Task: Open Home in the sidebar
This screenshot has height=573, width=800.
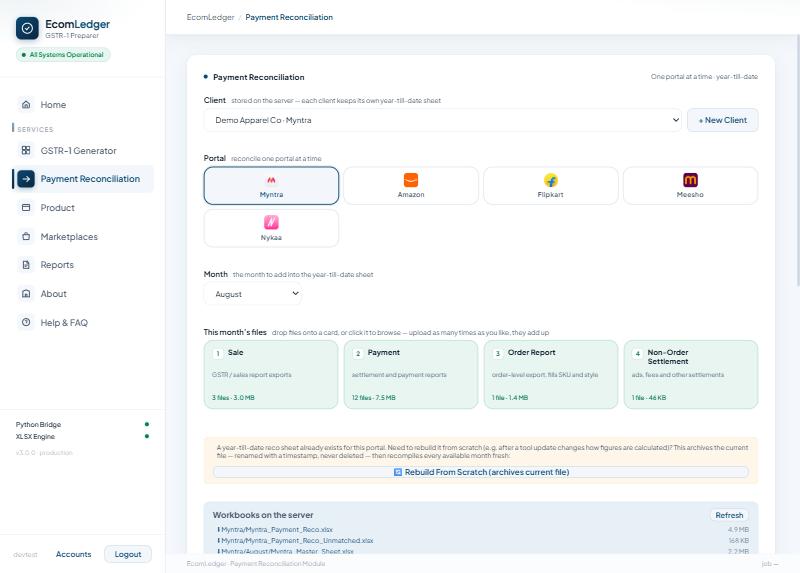Action: tap(83, 105)
